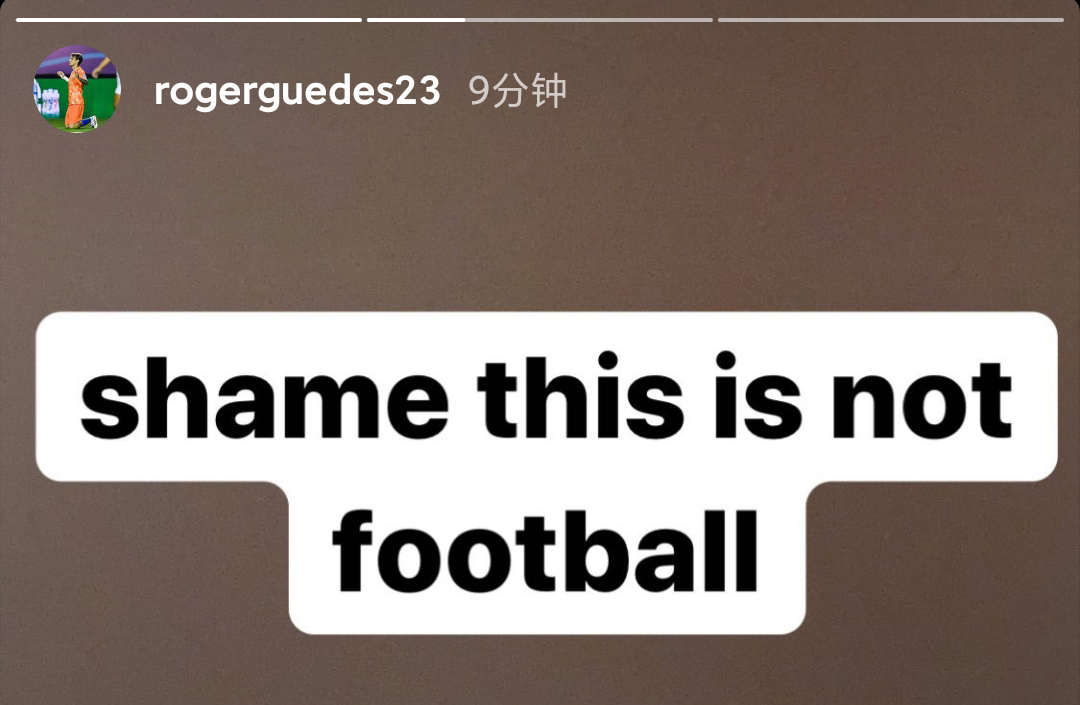
Task: Click the word "football" in the sticker
Action: [x=546, y=552]
